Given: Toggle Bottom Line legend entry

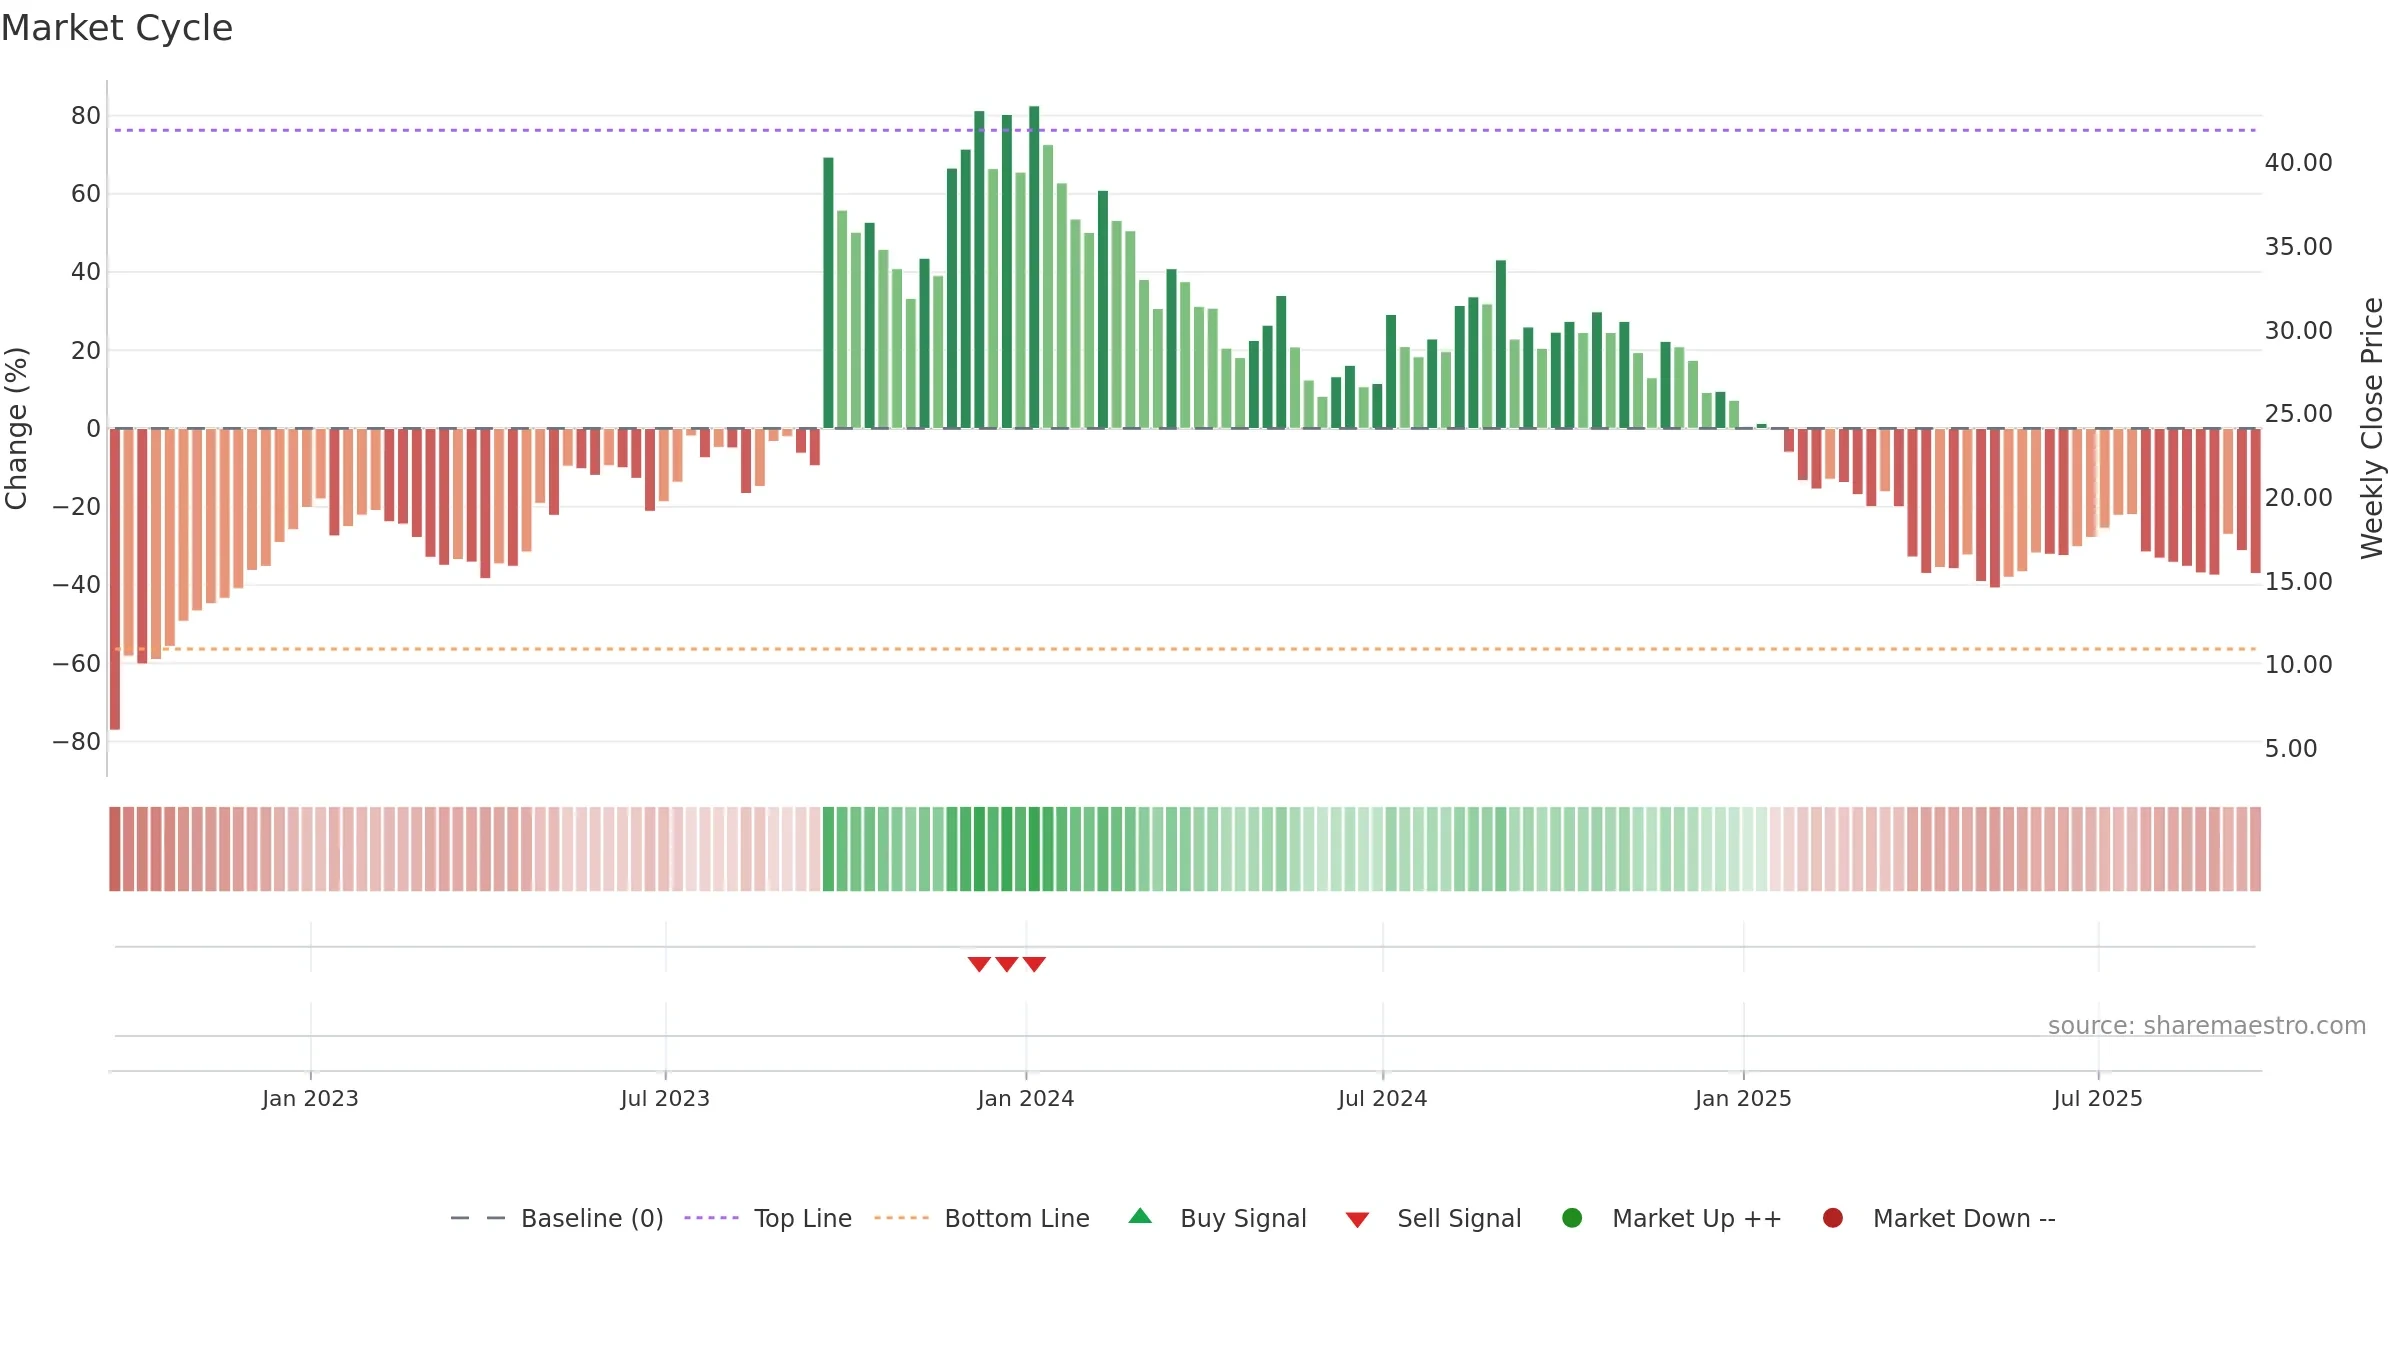Looking at the screenshot, I should pos(981,1218).
